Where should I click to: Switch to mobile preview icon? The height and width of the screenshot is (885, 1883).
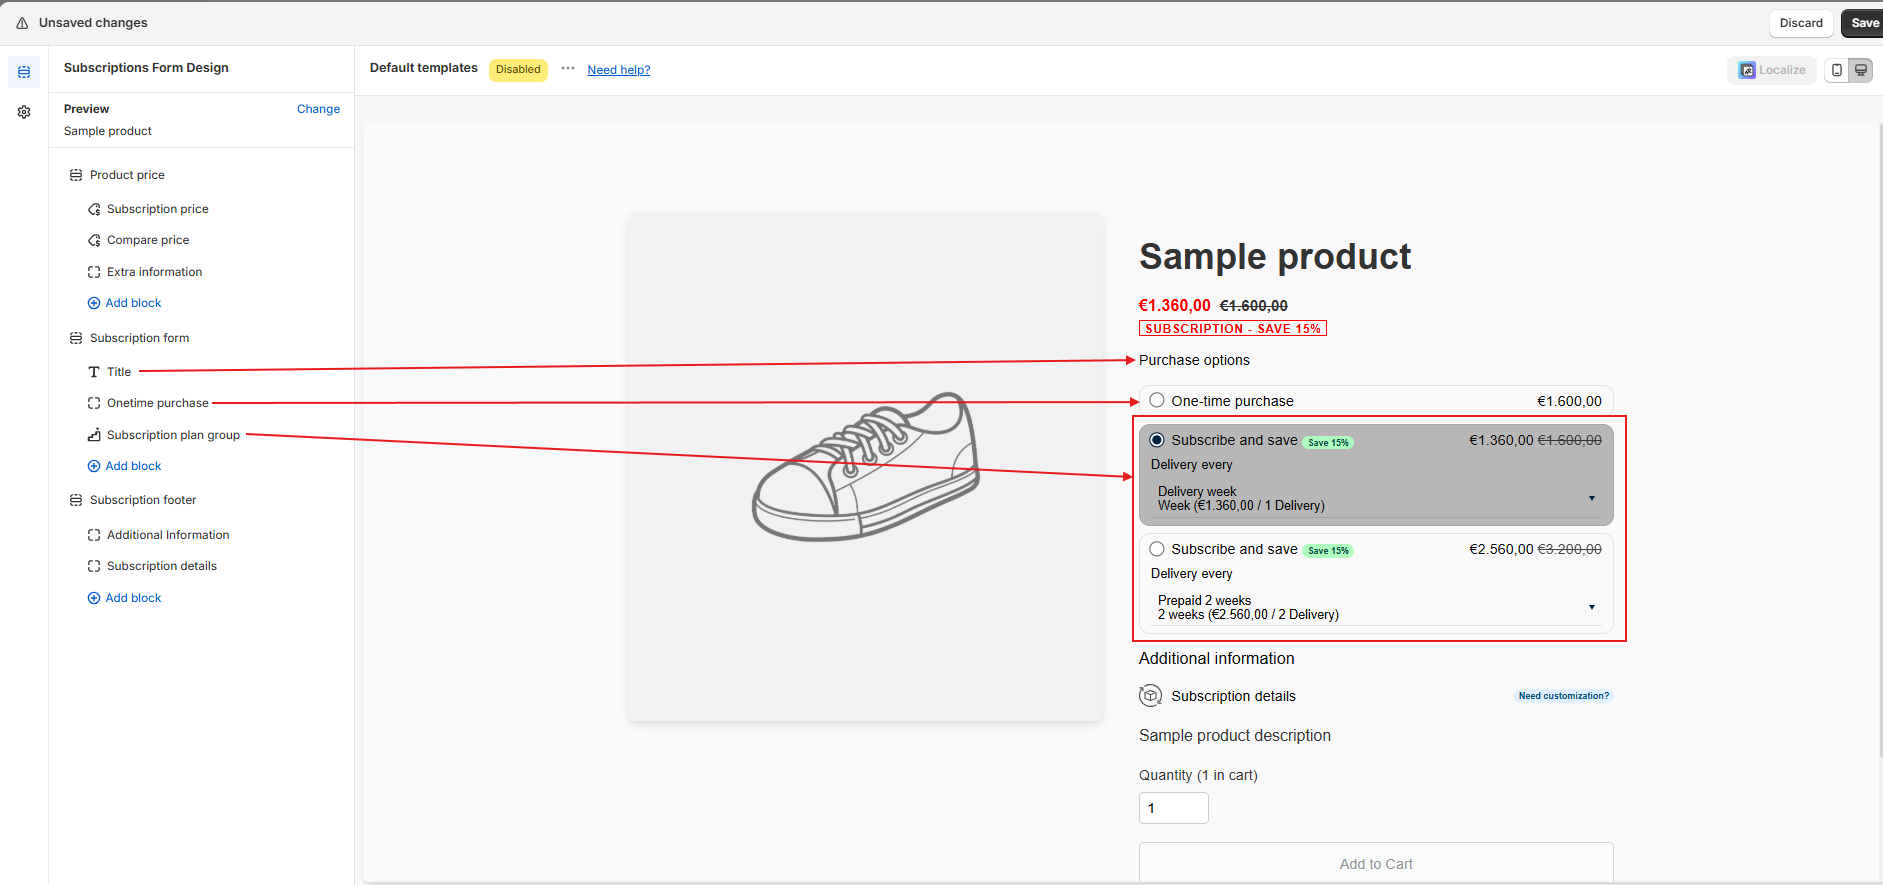coord(1837,70)
